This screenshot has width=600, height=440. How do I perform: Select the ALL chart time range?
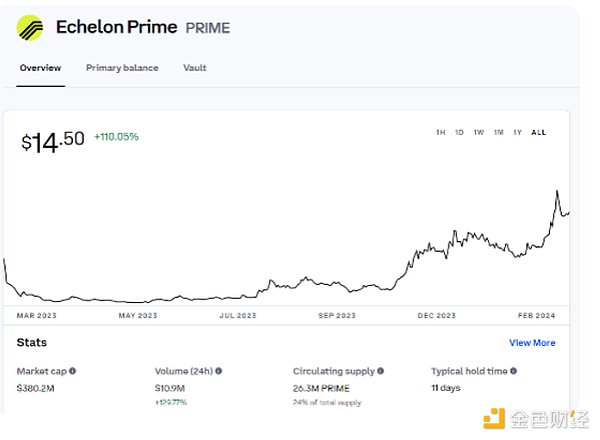tap(539, 132)
